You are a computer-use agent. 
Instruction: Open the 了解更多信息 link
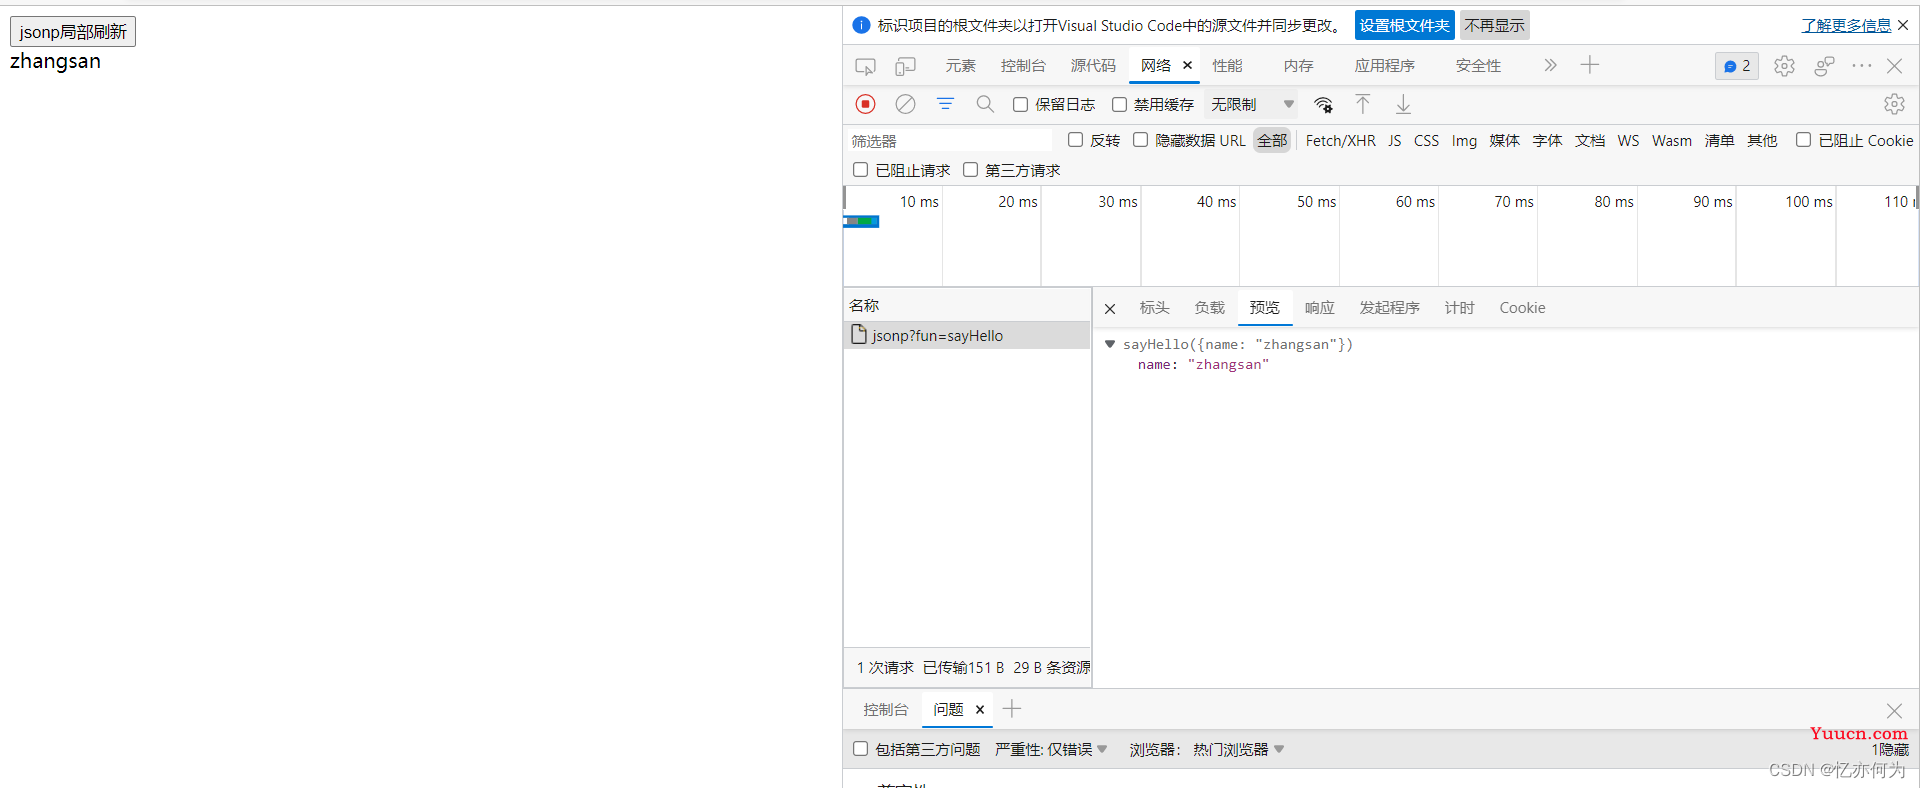click(1846, 25)
